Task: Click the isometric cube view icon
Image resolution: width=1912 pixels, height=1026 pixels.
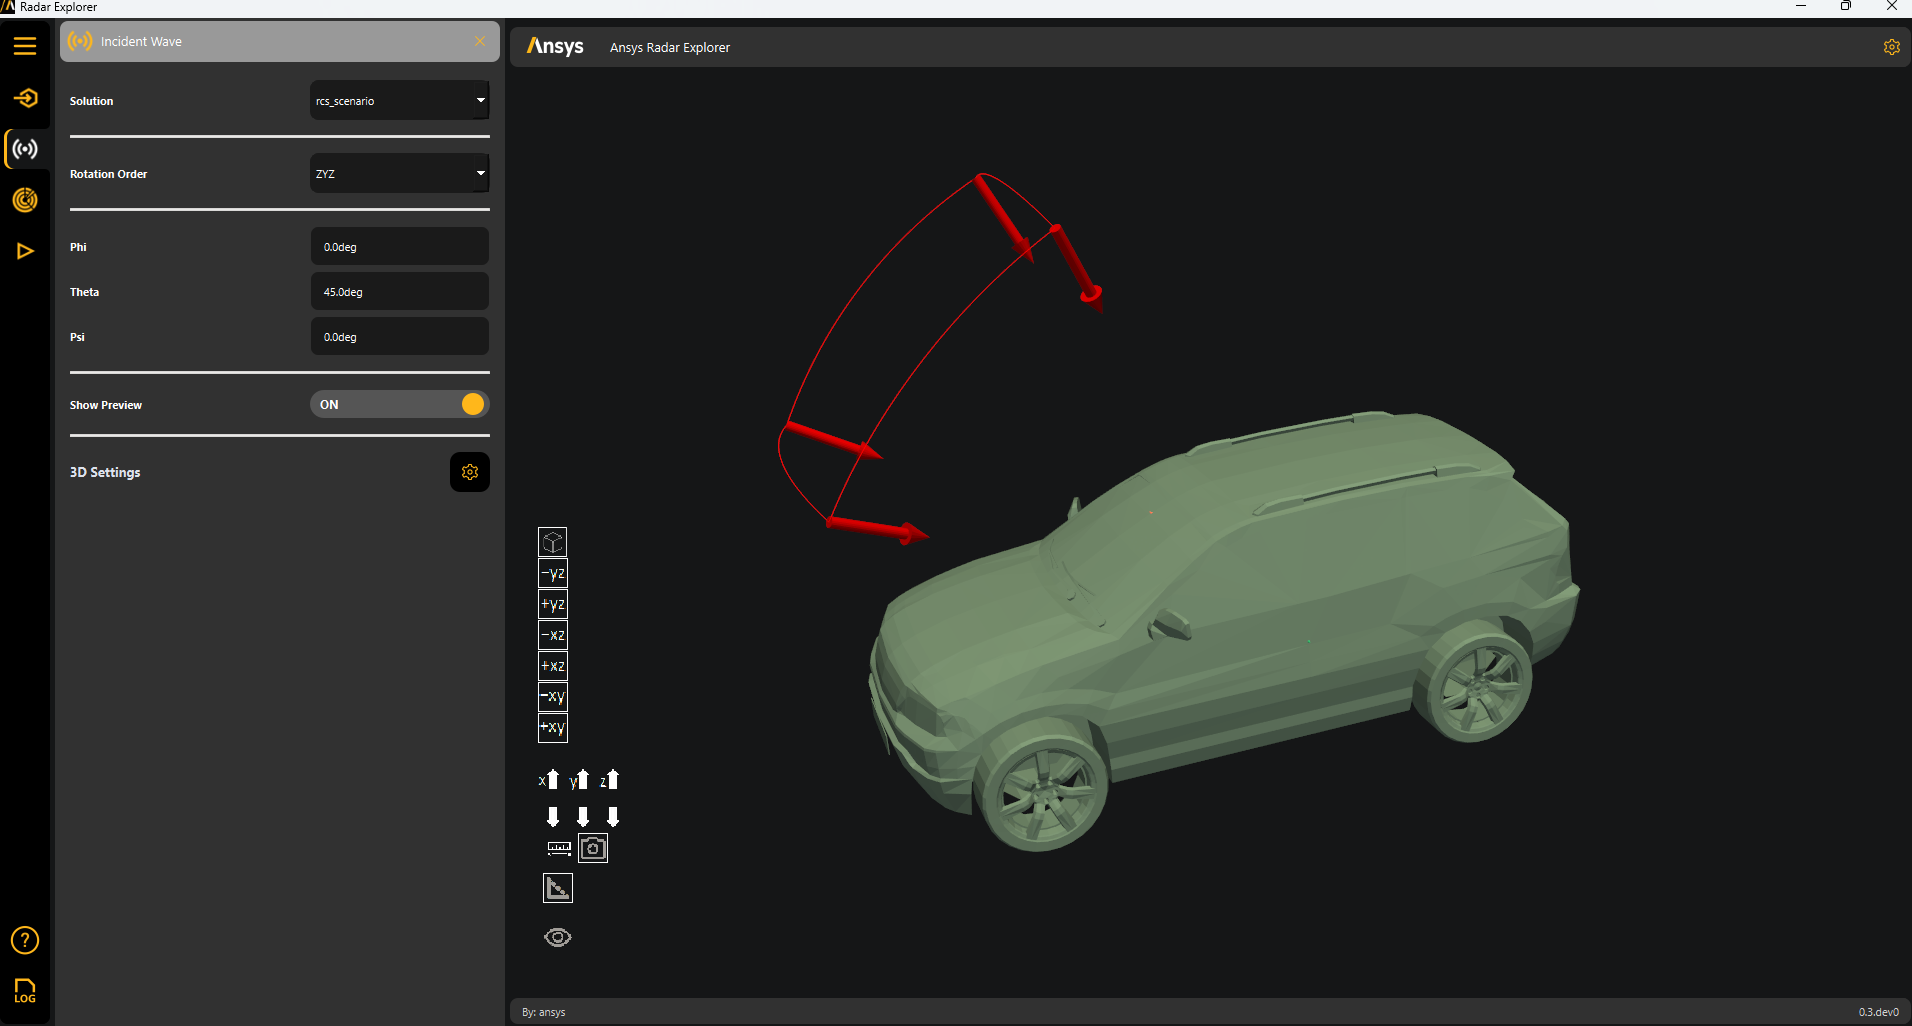Action: coord(553,542)
